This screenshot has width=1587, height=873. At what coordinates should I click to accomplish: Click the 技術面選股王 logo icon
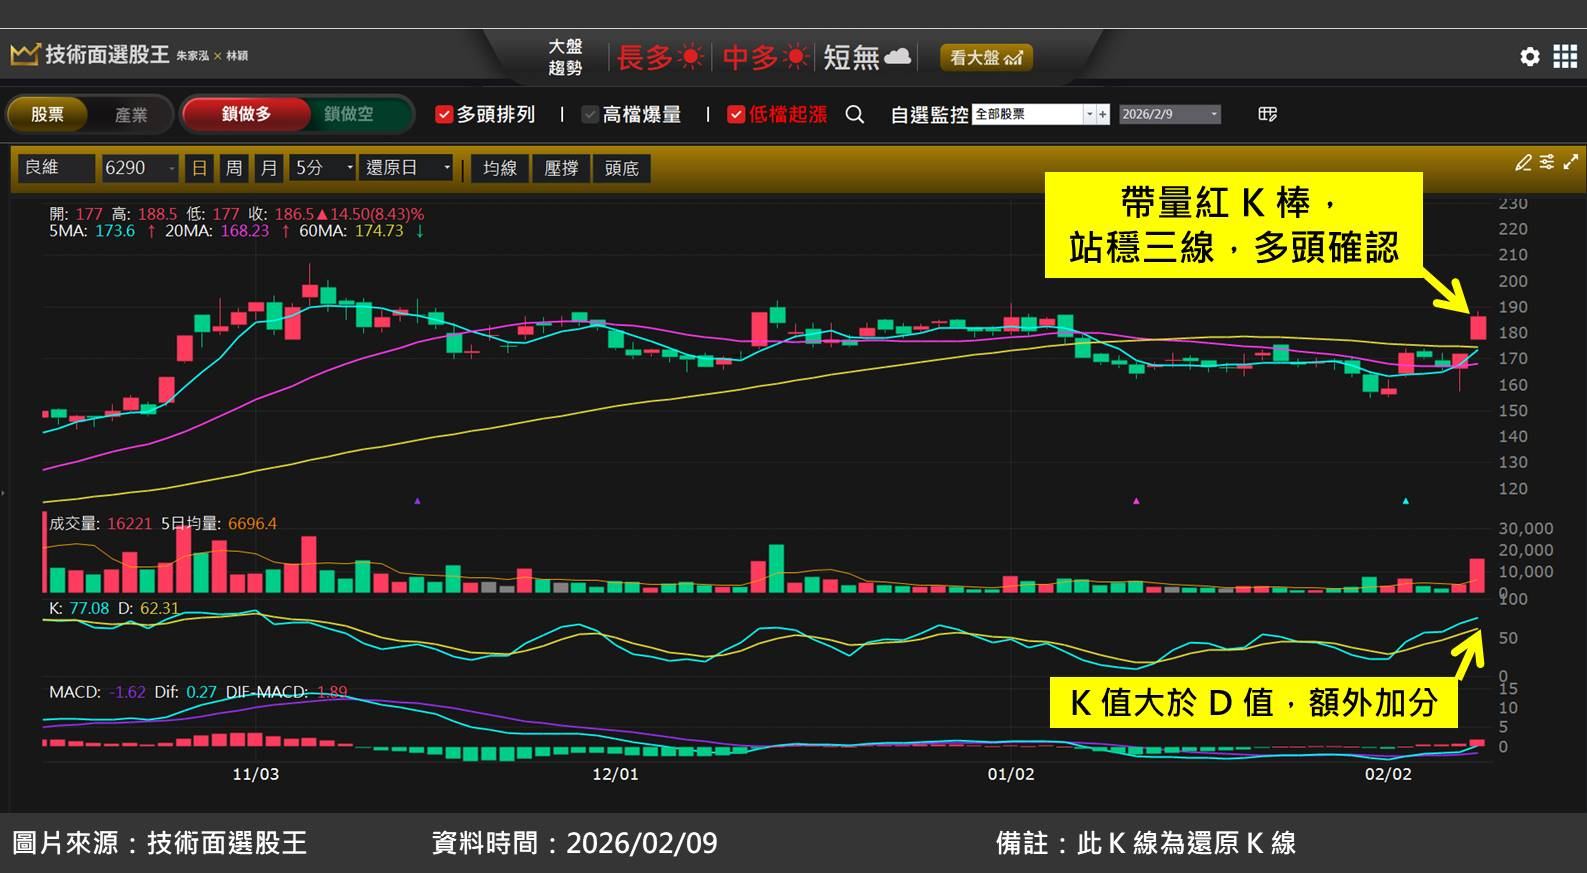click(x=25, y=54)
